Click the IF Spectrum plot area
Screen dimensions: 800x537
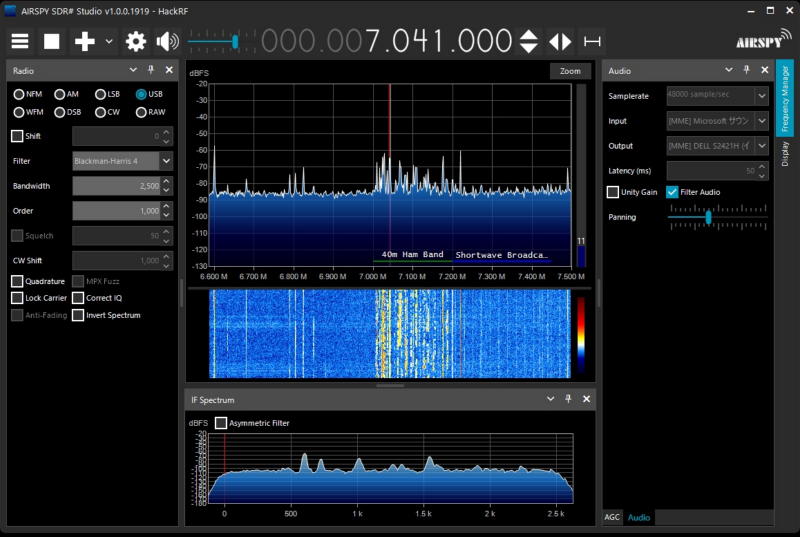390,469
